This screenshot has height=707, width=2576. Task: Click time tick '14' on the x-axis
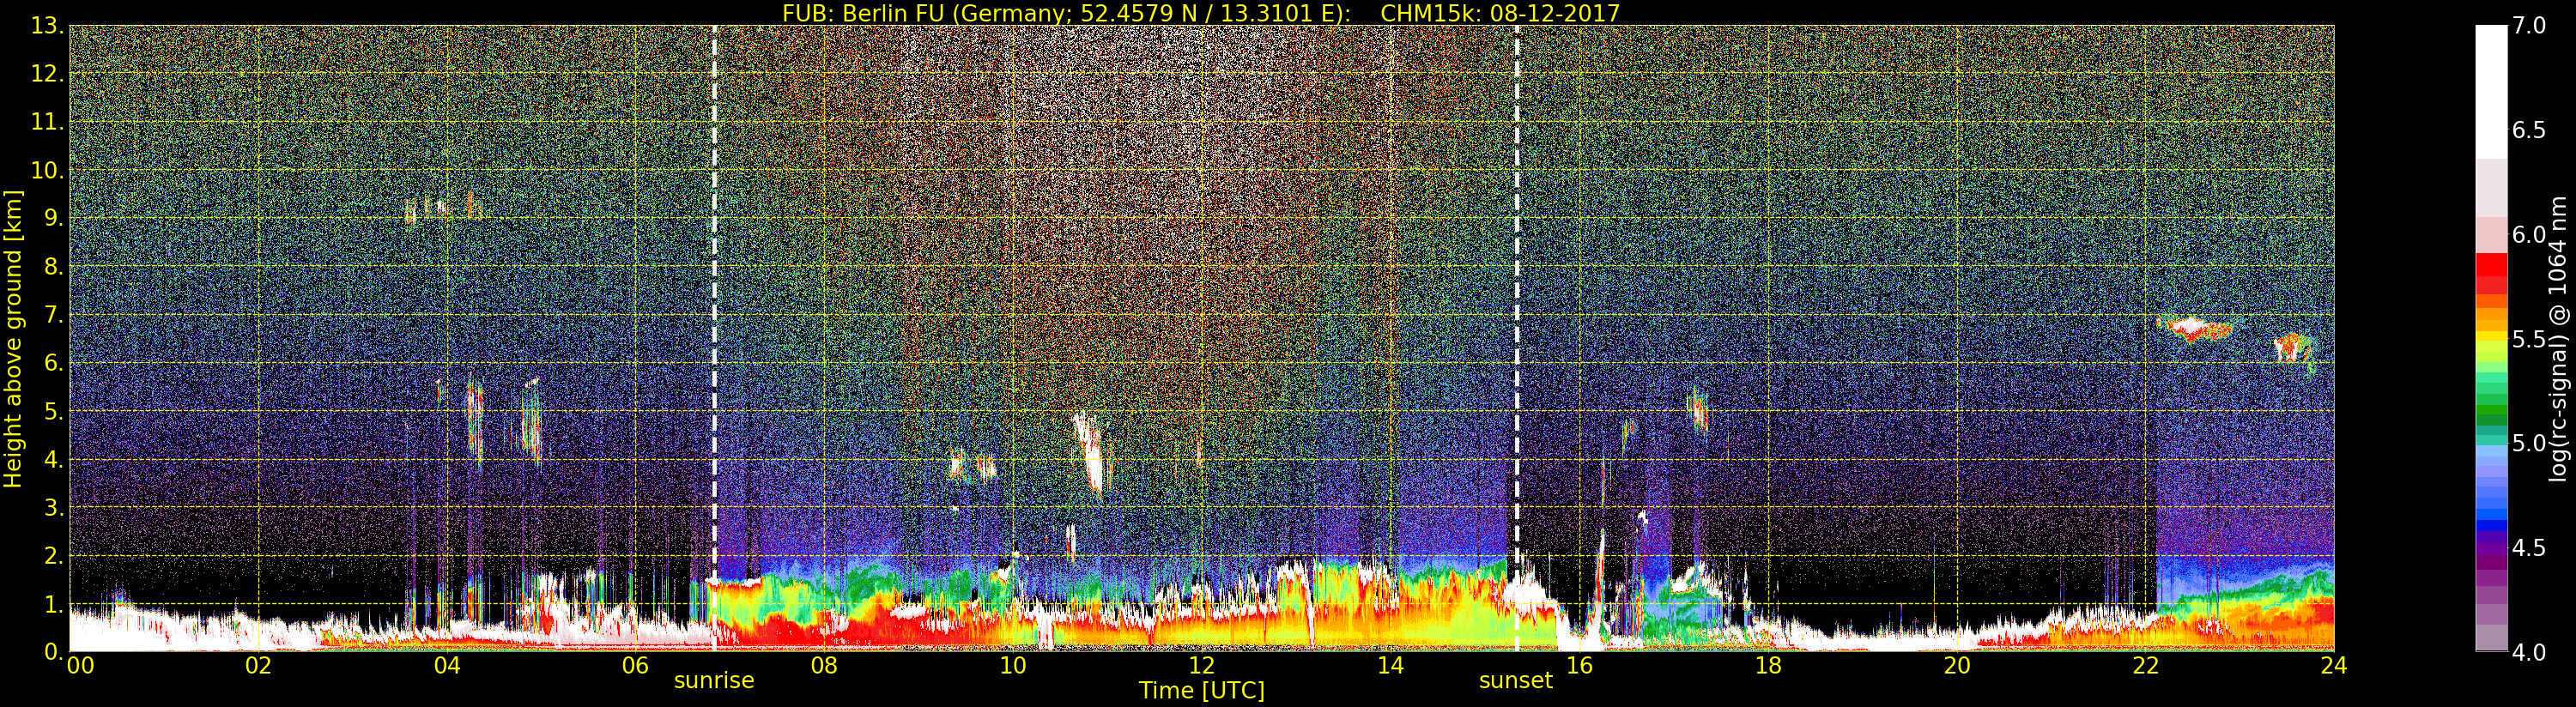pyautogui.click(x=1390, y=665)
